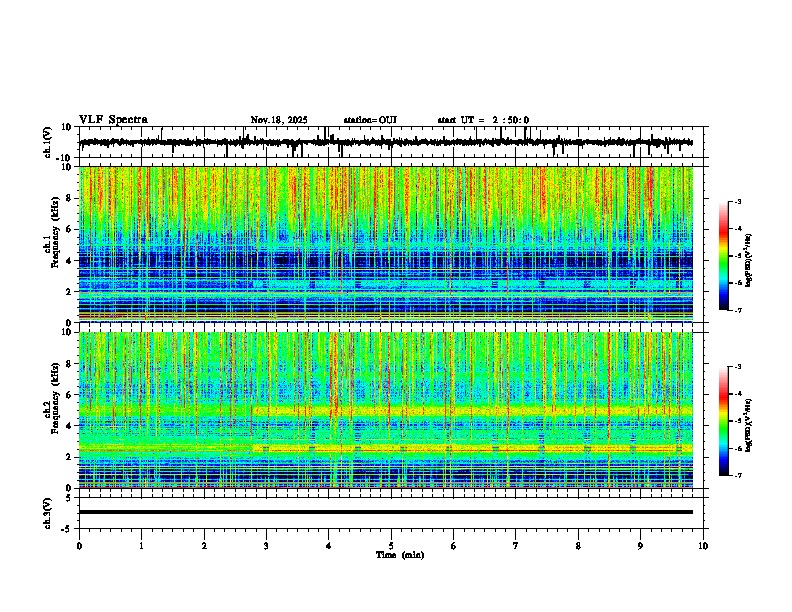792x612 pixels.
Task: Select the "Nov.18, 2025" date label
Action: point(279,120)
